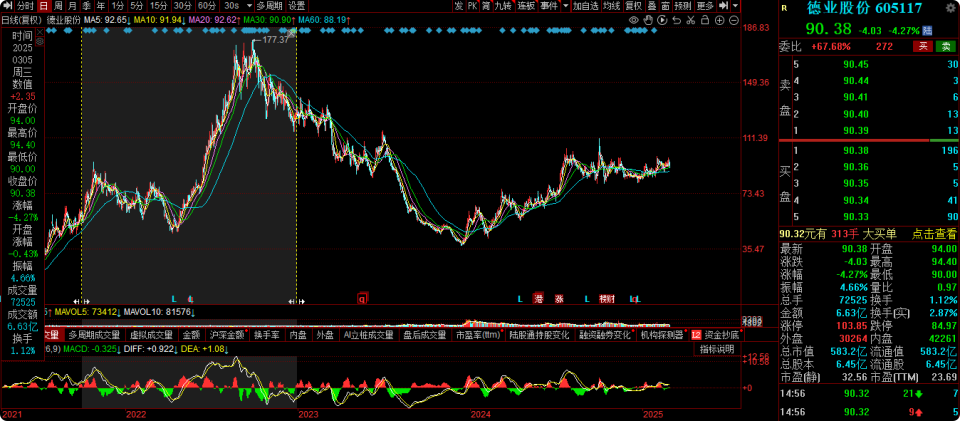
Task: Click the red 买 buy button
Action: 922,46
